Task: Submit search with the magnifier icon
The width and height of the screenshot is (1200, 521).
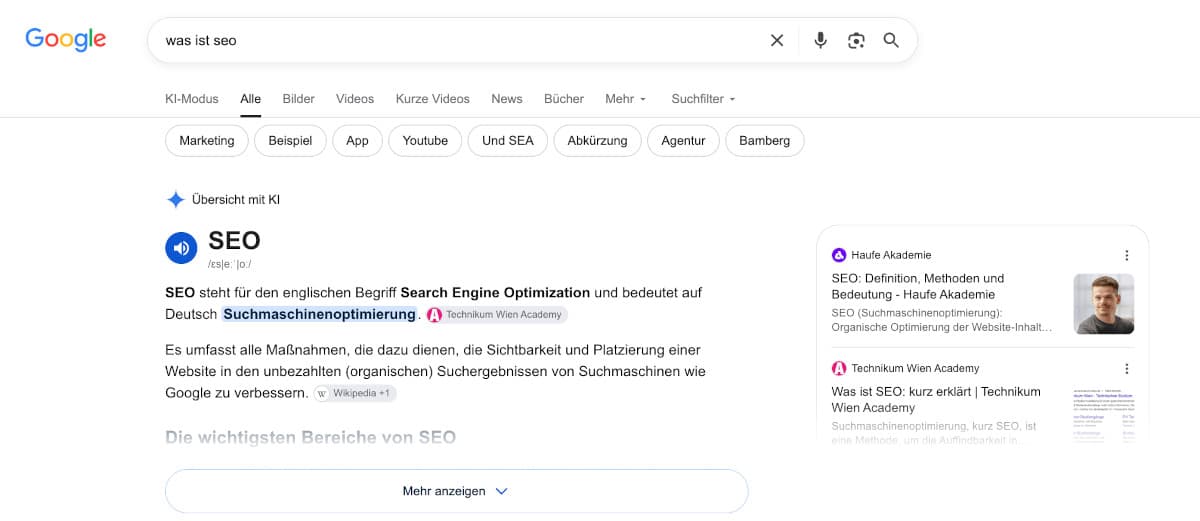Action: pos(891,40)
